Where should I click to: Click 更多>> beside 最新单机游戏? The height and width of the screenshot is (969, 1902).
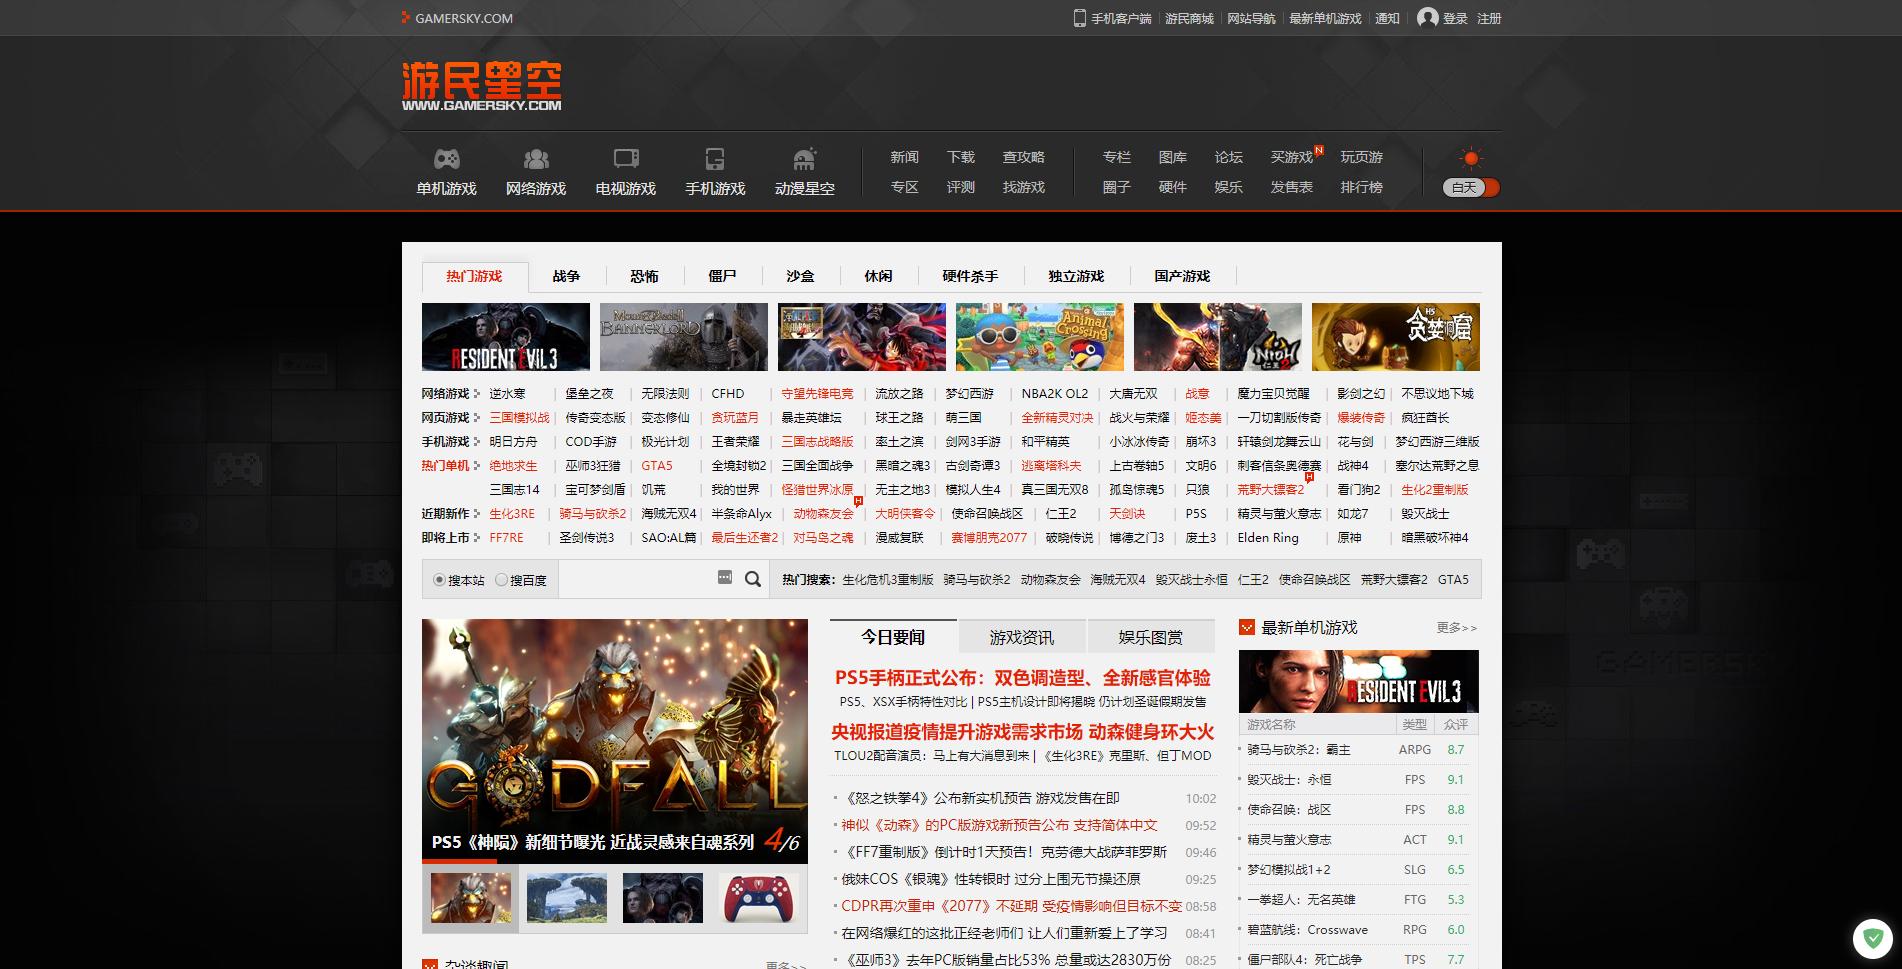[1457, 628]
